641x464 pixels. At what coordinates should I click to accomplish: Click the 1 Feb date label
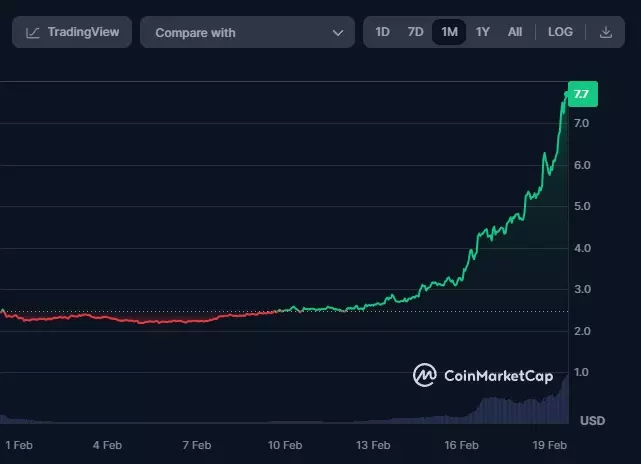21,444
